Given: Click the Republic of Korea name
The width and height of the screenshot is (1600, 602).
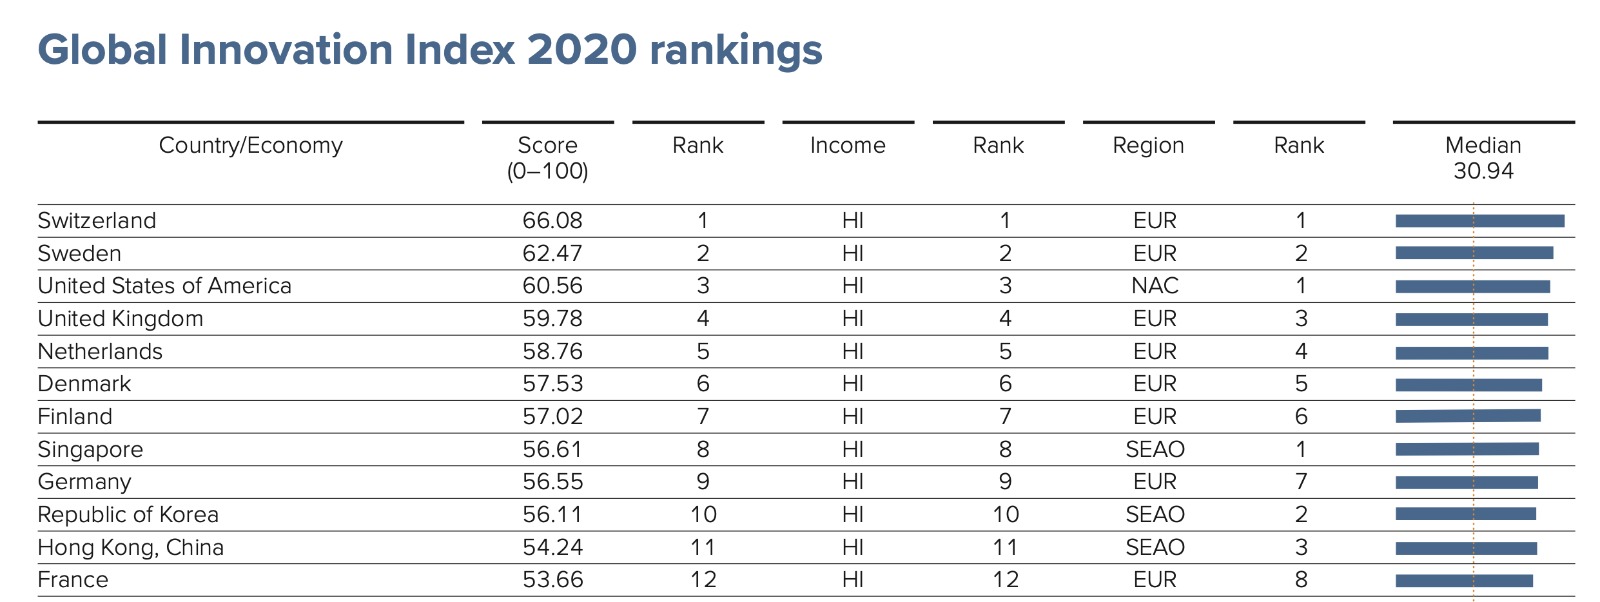Looking at the screenshot, I should (x=128, y=515).
